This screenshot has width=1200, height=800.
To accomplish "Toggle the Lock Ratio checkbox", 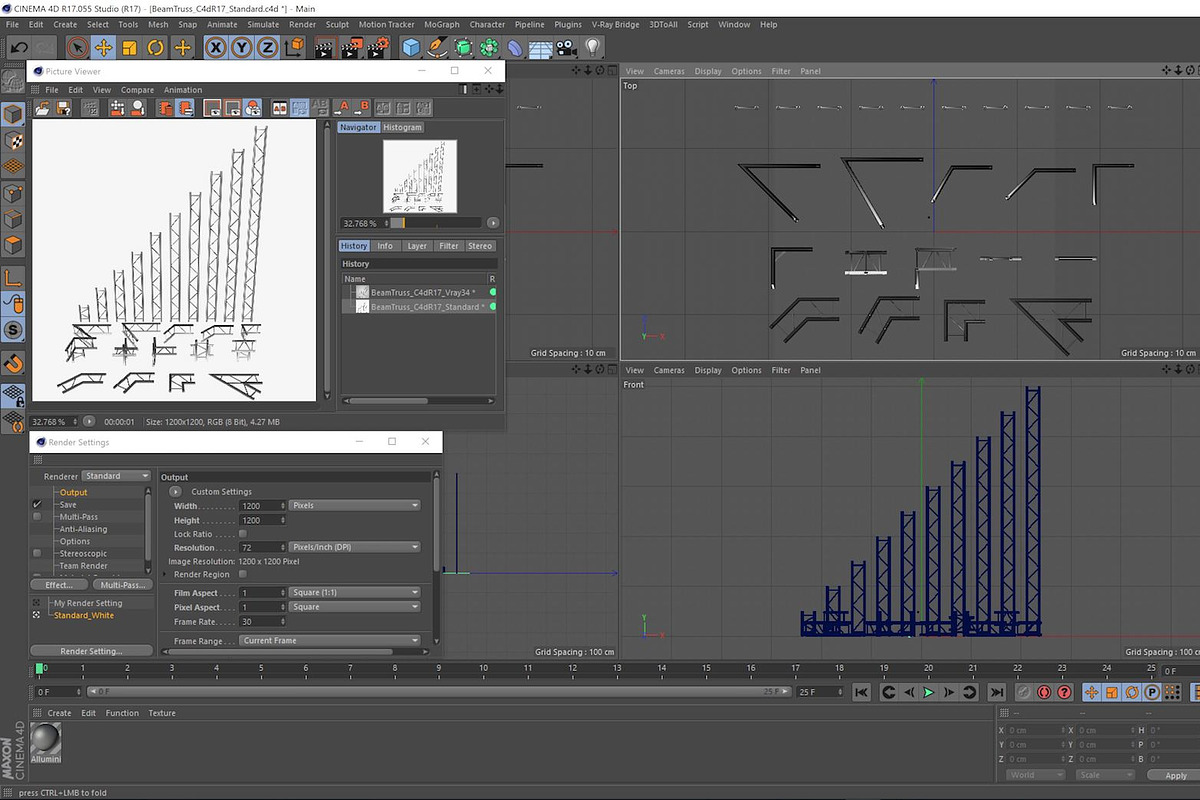I will coord(243,534).
